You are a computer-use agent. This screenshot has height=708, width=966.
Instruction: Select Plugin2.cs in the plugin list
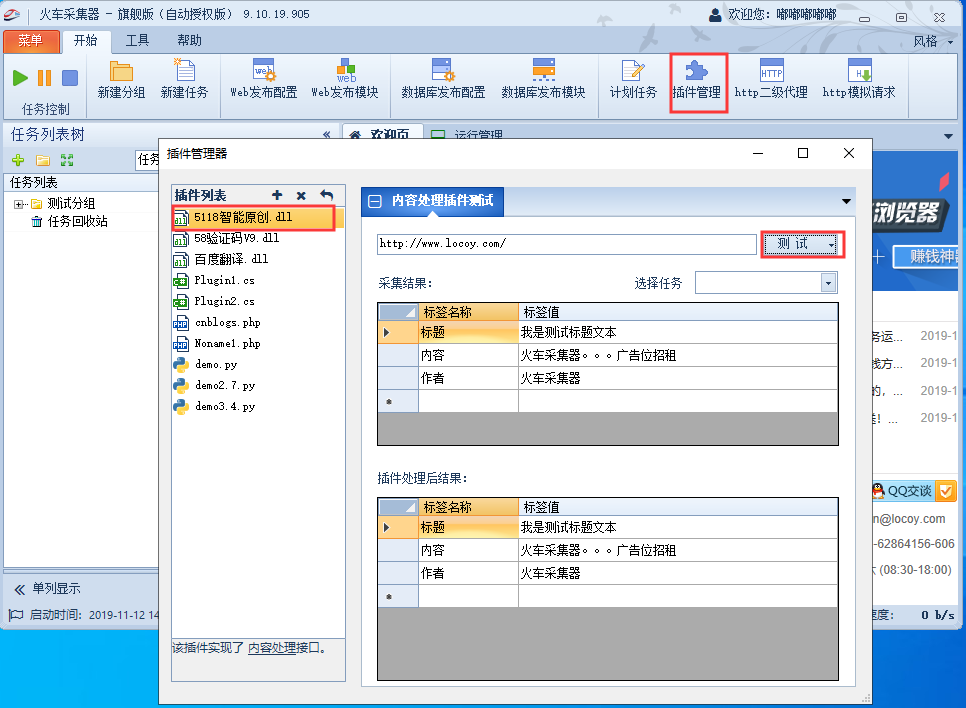224,301
